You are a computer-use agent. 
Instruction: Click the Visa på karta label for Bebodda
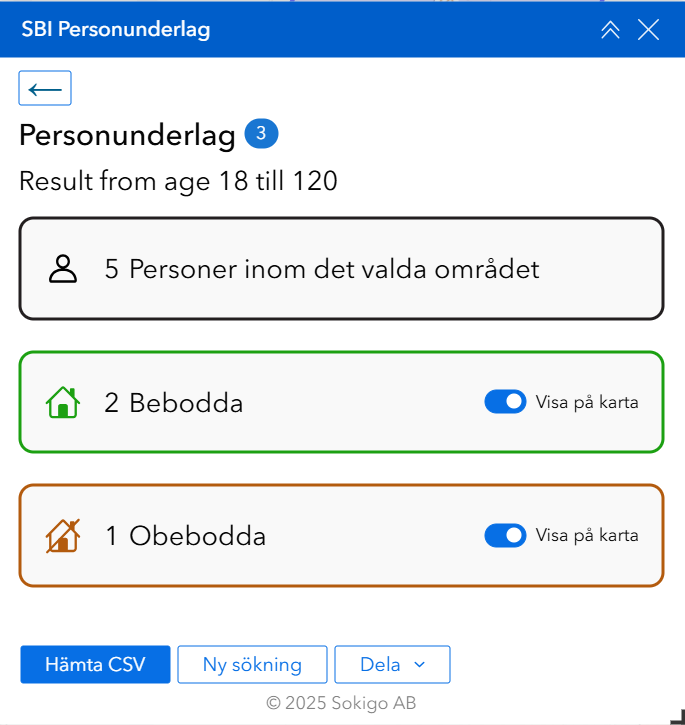[x=587, y=402]
